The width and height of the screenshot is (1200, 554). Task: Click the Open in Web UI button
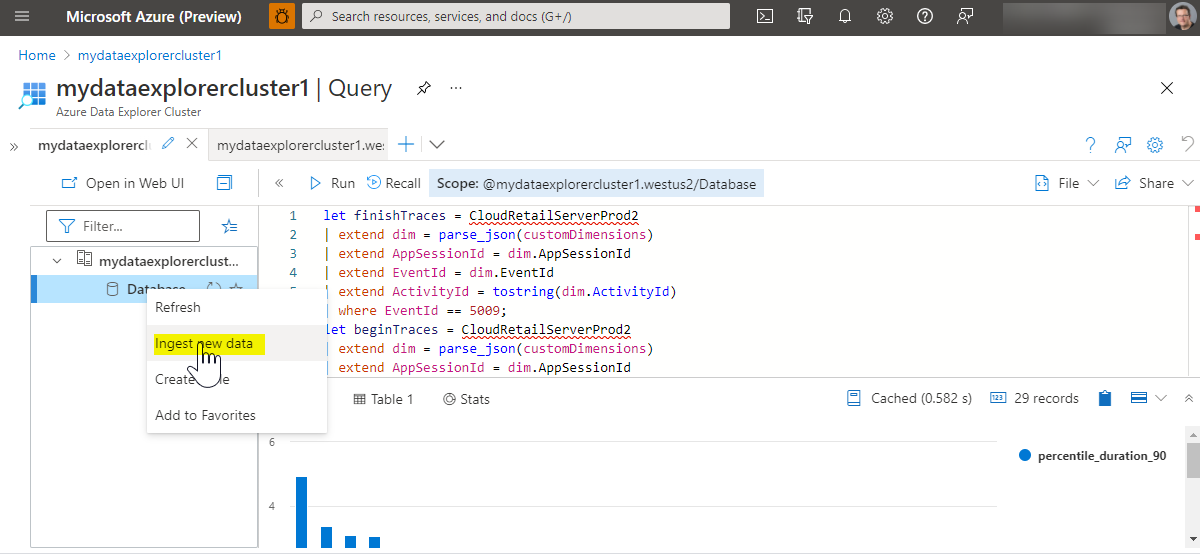click(123, 183)
